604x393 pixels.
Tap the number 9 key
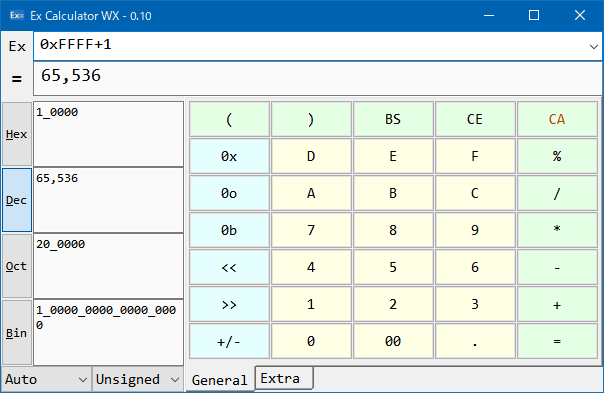click(x=475, y=230)
